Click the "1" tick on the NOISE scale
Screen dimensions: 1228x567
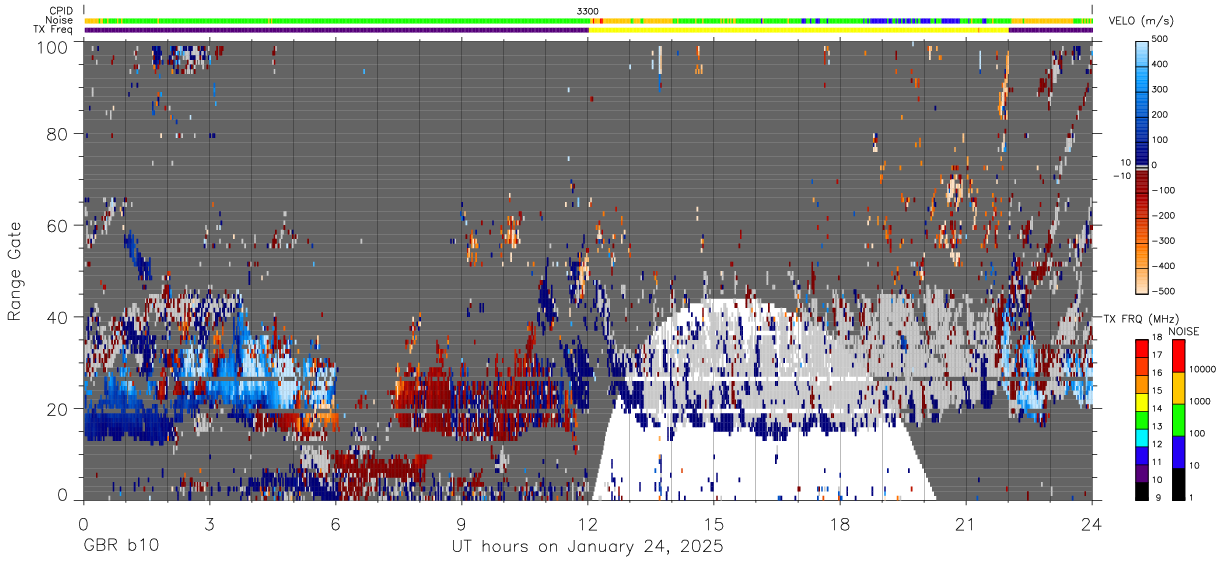tap(1193, 499)
